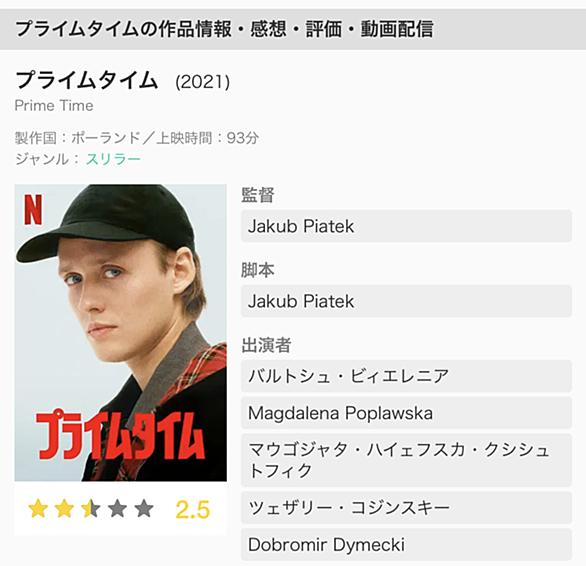Click the half-filled third star
Image resolution: width=586 pixels, height=566 pixels.
coord(91,509)
